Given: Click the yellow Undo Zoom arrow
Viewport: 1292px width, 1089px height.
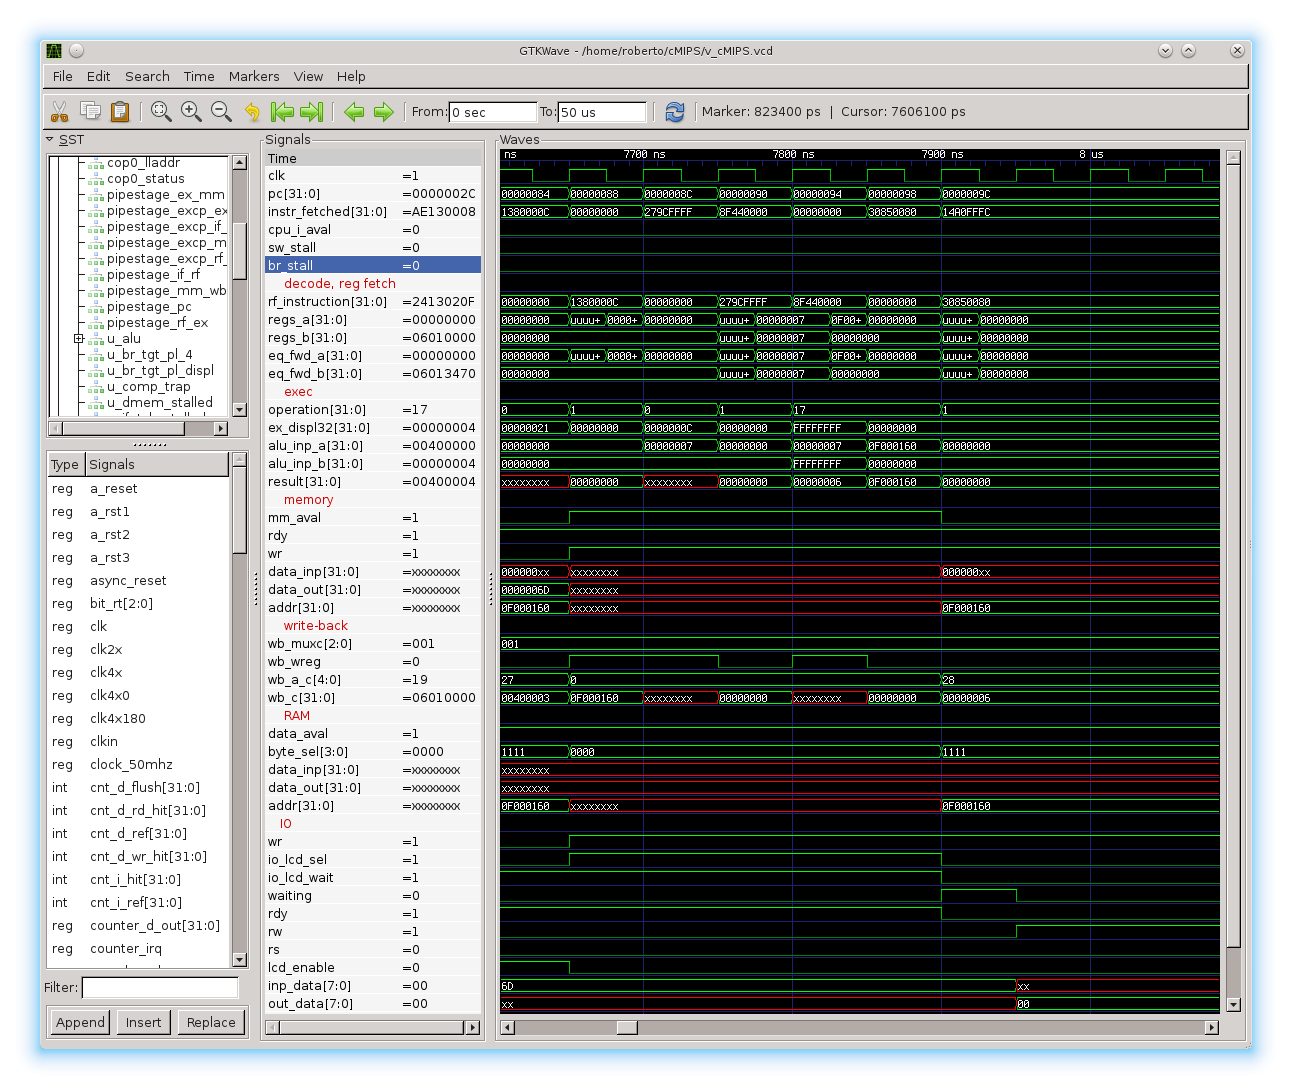Looking at the screenshot, I should 252,111.
